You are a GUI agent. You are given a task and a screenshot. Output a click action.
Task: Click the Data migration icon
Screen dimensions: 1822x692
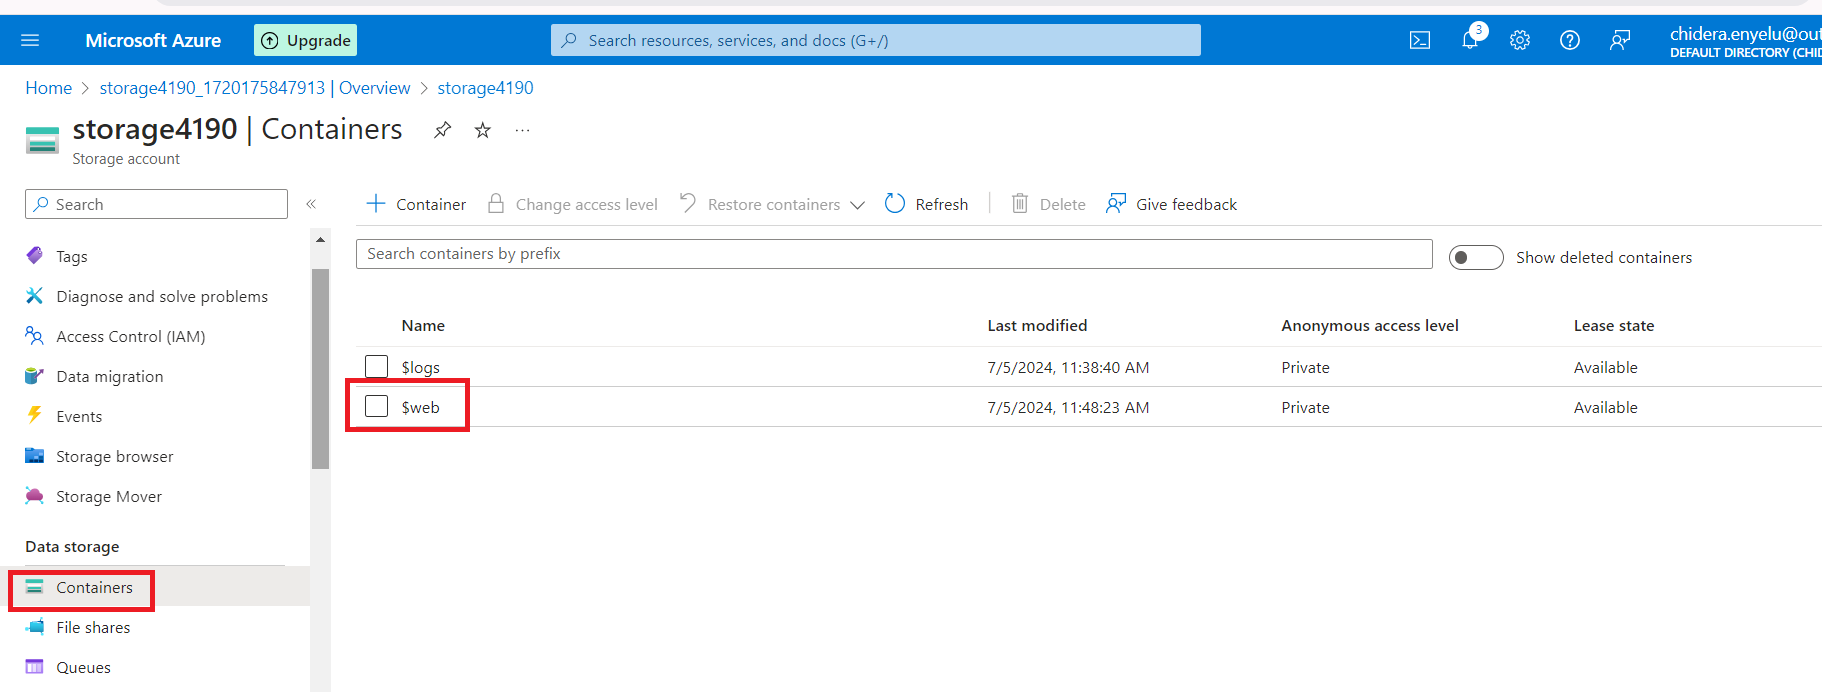pyautogui.click(x=34, y=376)
